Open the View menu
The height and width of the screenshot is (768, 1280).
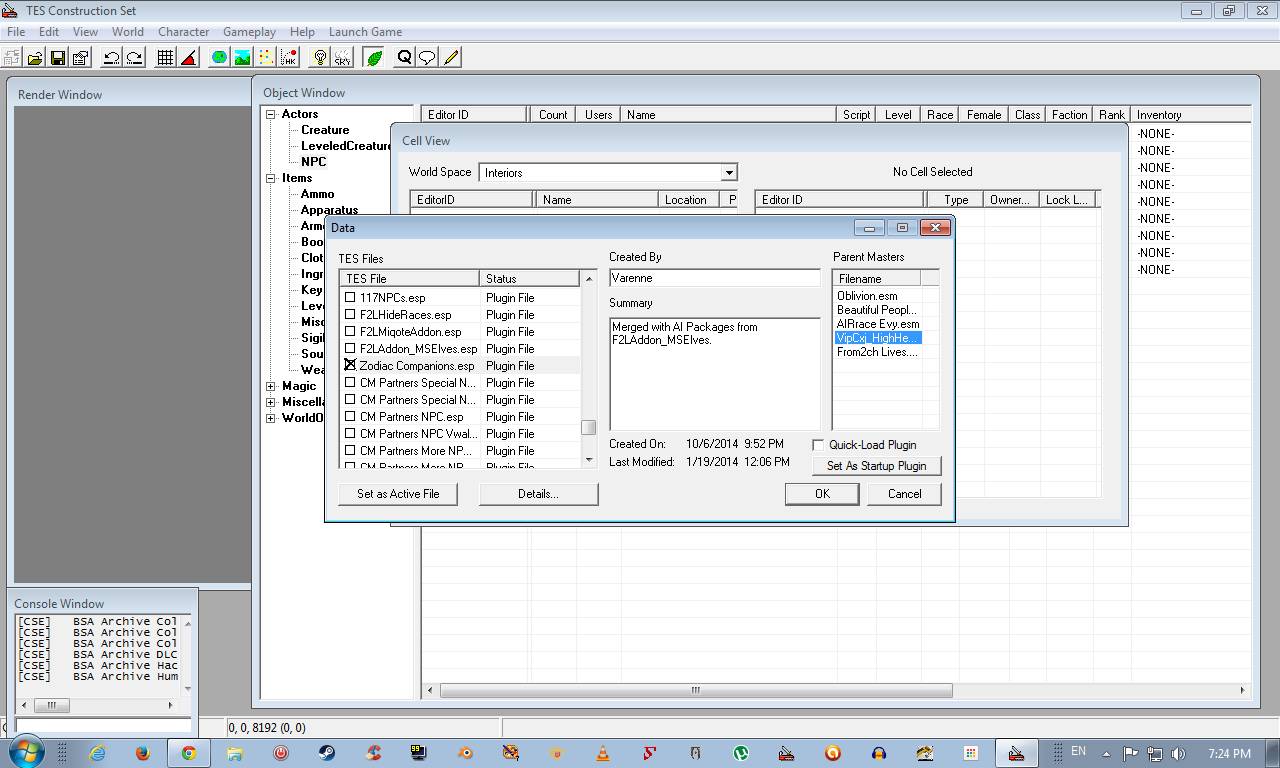click(85, 32)
